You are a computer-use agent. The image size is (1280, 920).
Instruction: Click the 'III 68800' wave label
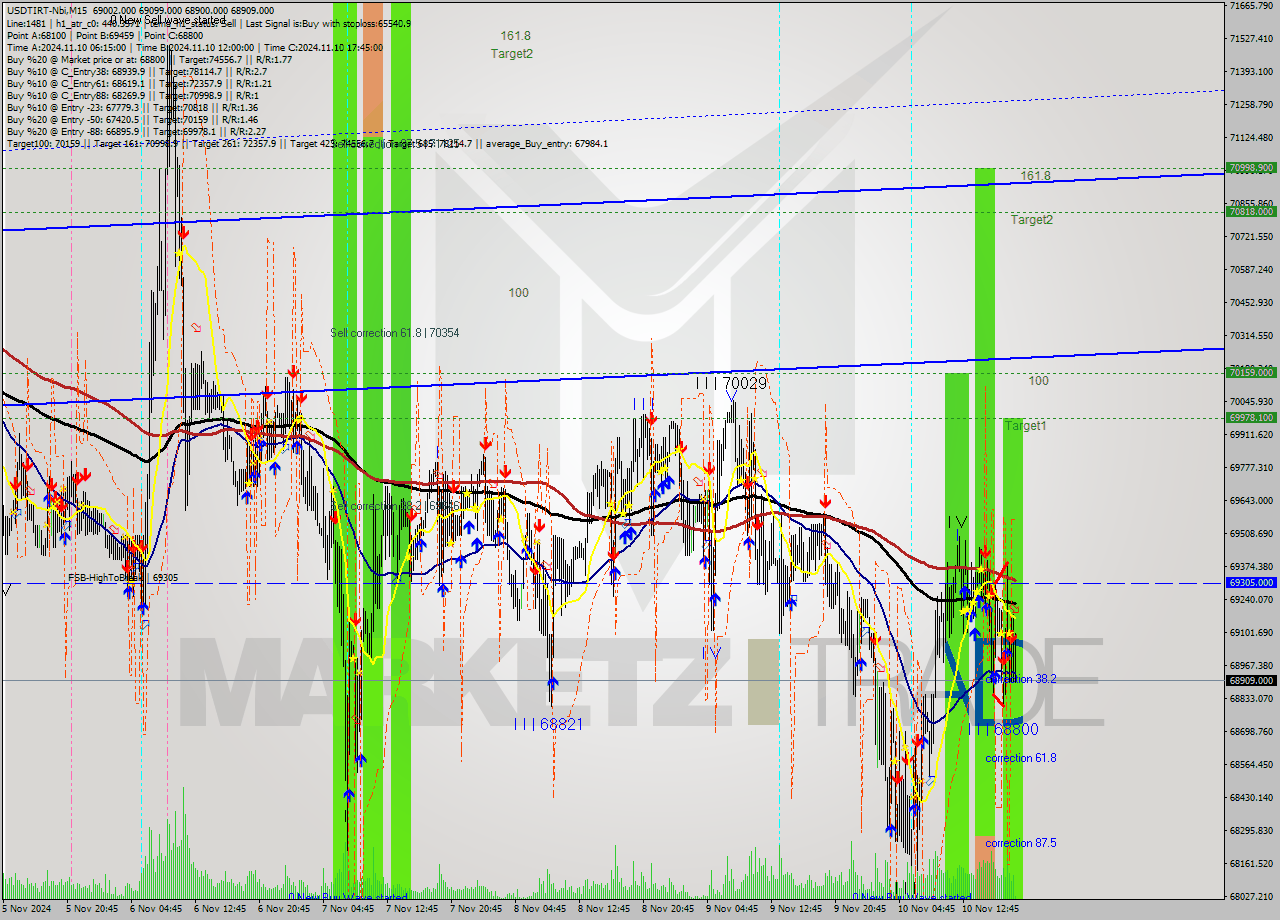1003,730
